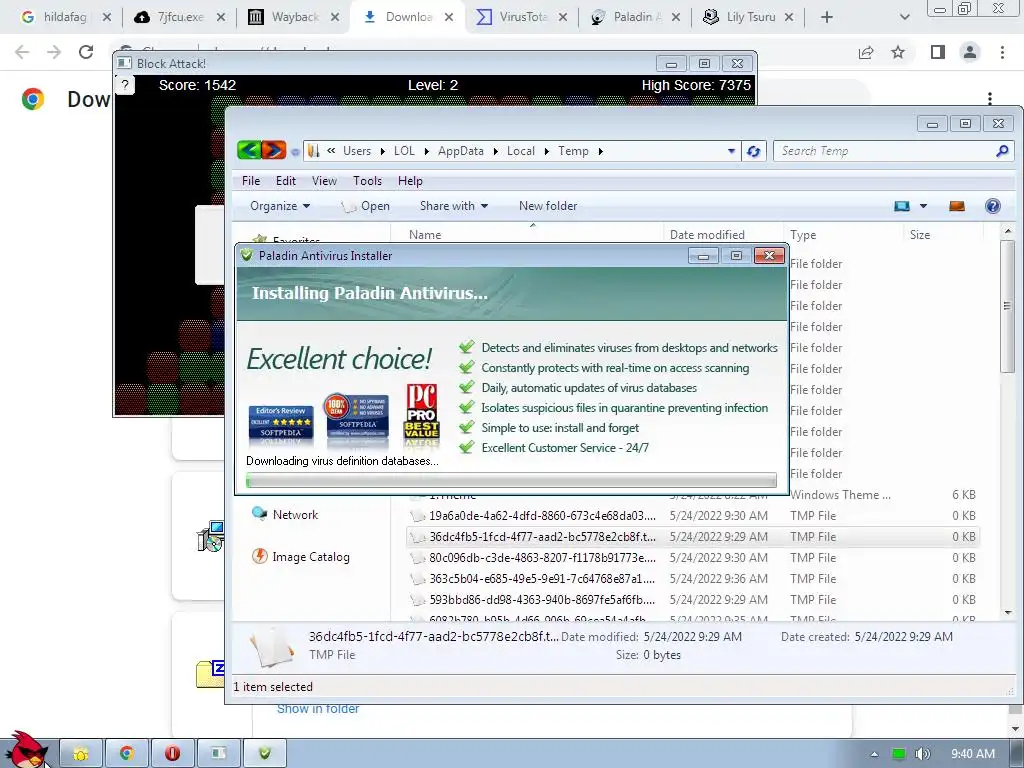Image resolution: width=1024 pixels, height=768 pixels.
Task: Click the Explorer vertical scrollbar thumb
Action: coord(1008,307)
